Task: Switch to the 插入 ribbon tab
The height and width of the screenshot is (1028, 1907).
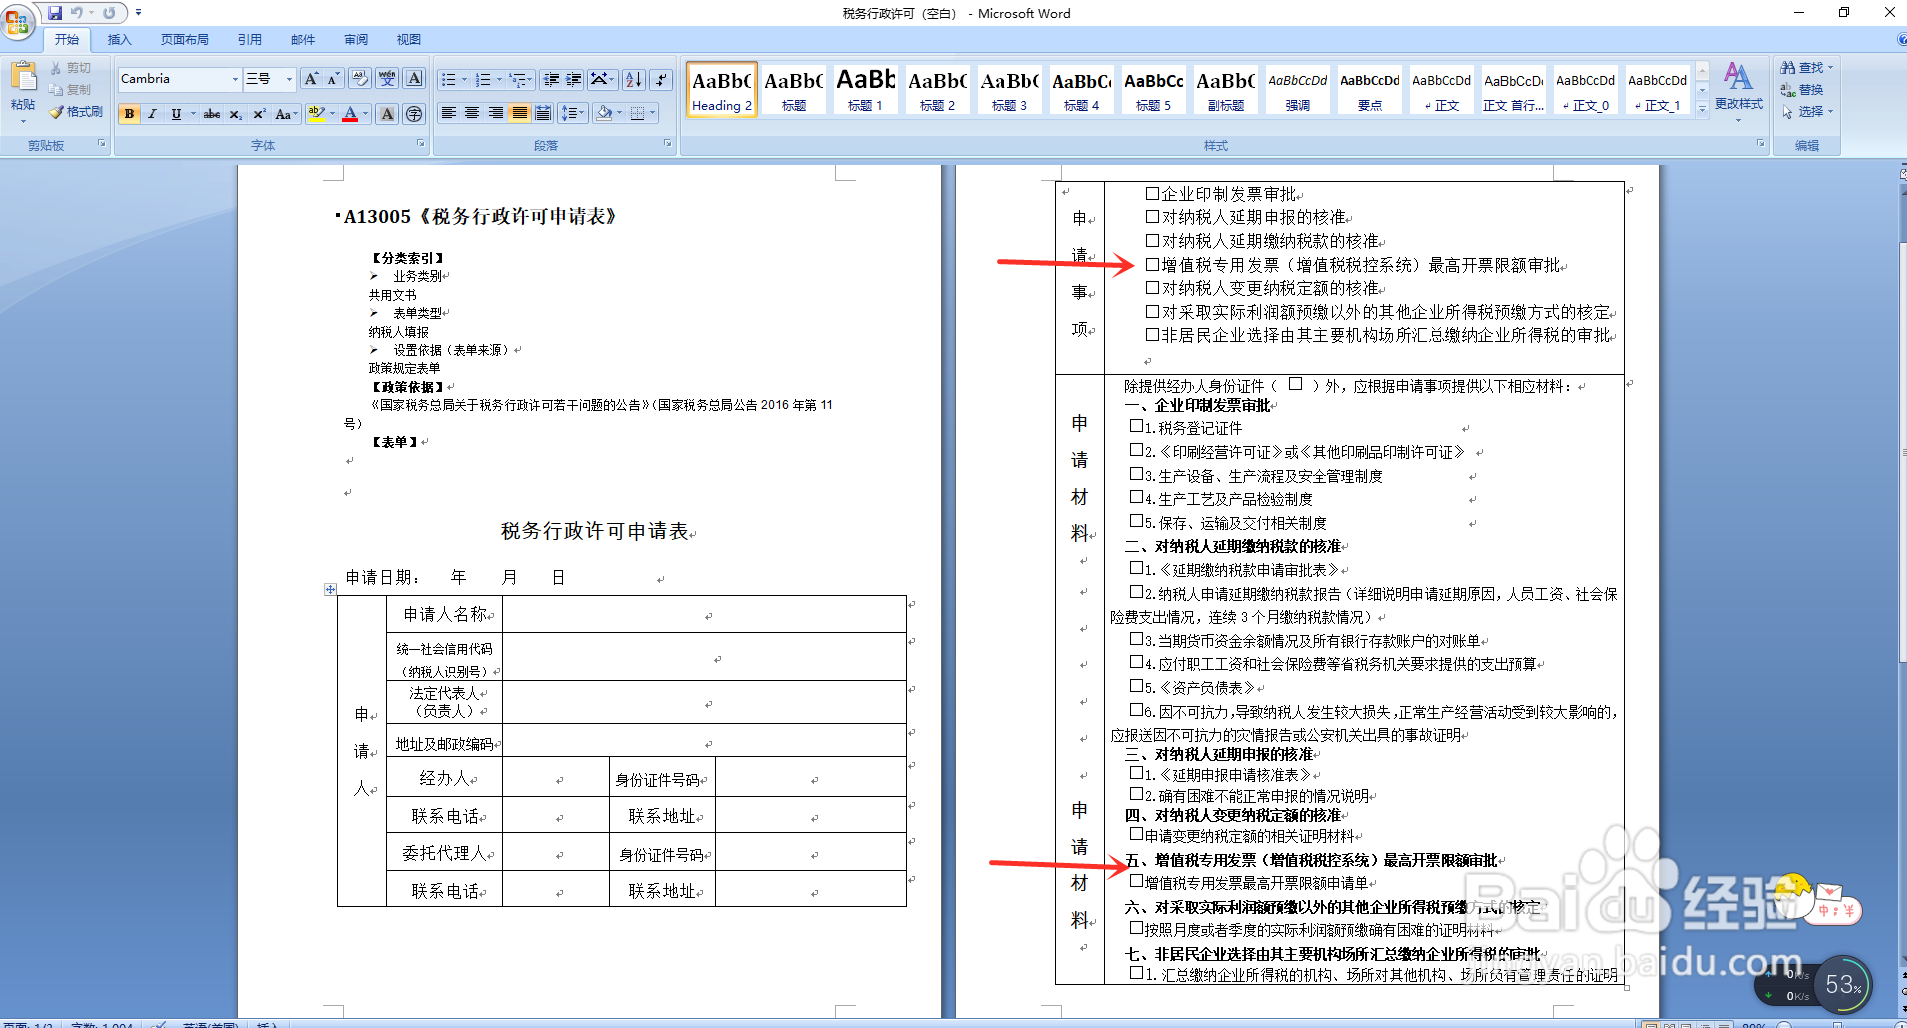Action: pos(118,39)
